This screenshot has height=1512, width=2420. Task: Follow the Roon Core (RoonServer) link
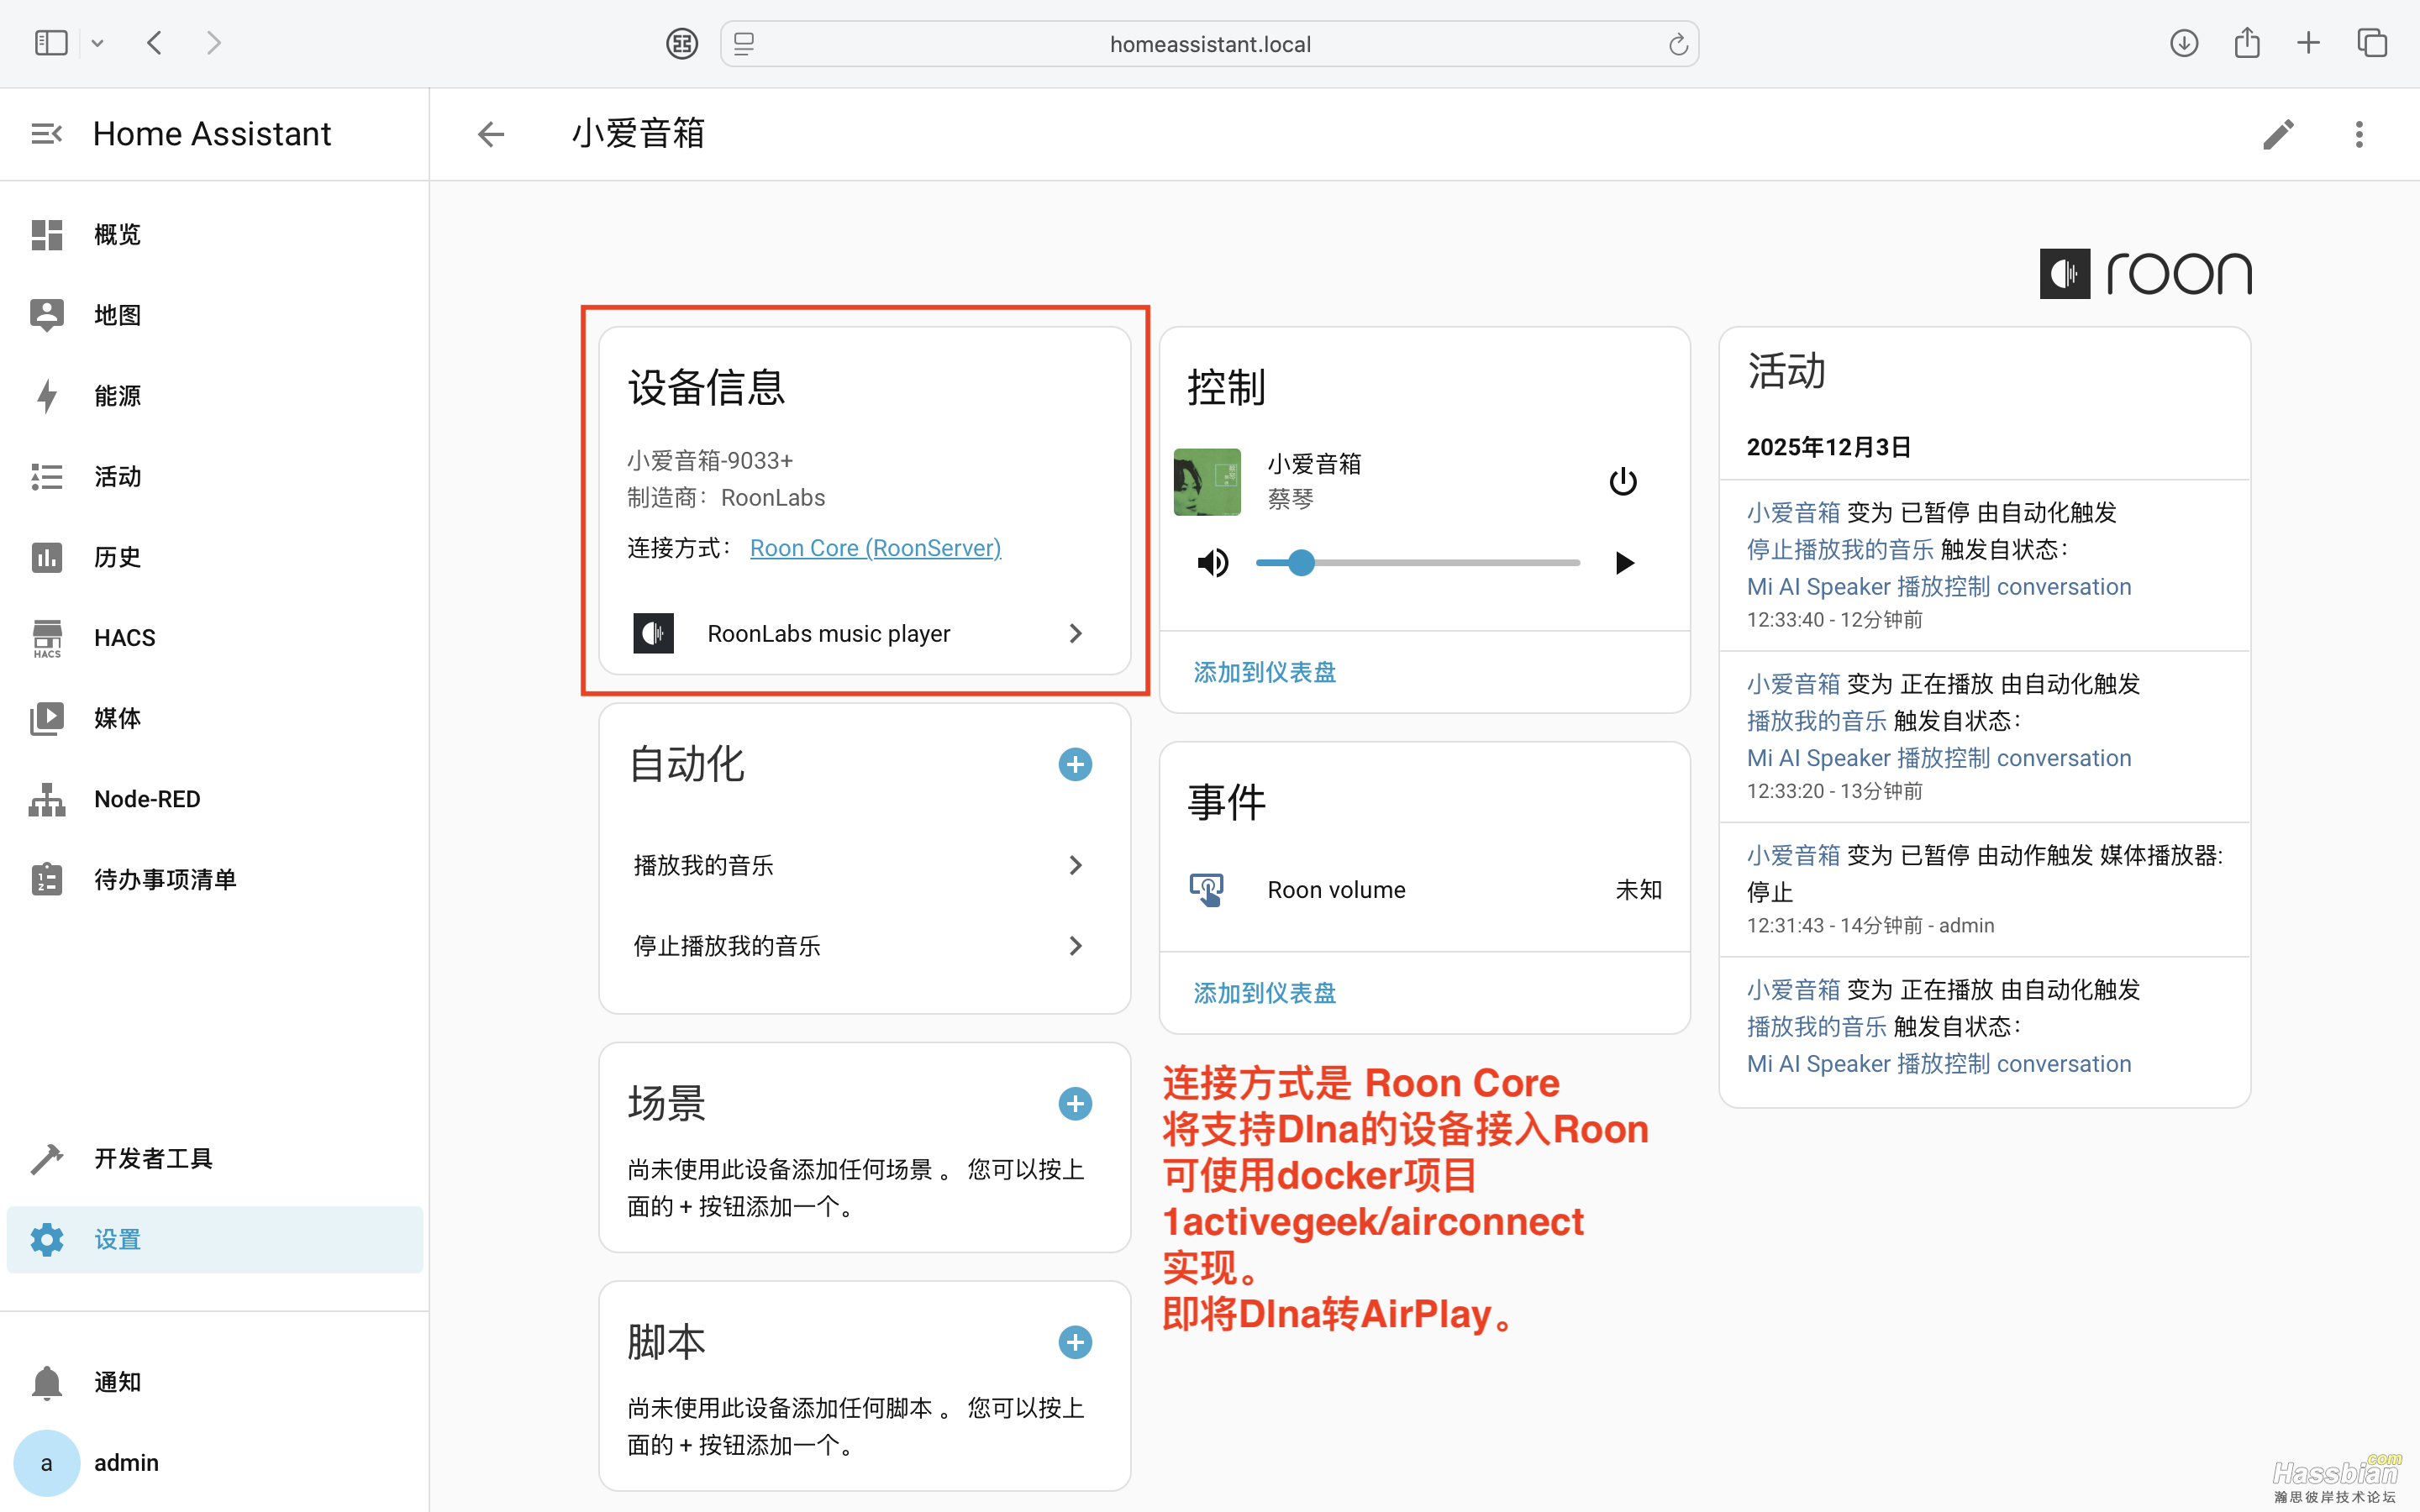(x=875, y=548)
